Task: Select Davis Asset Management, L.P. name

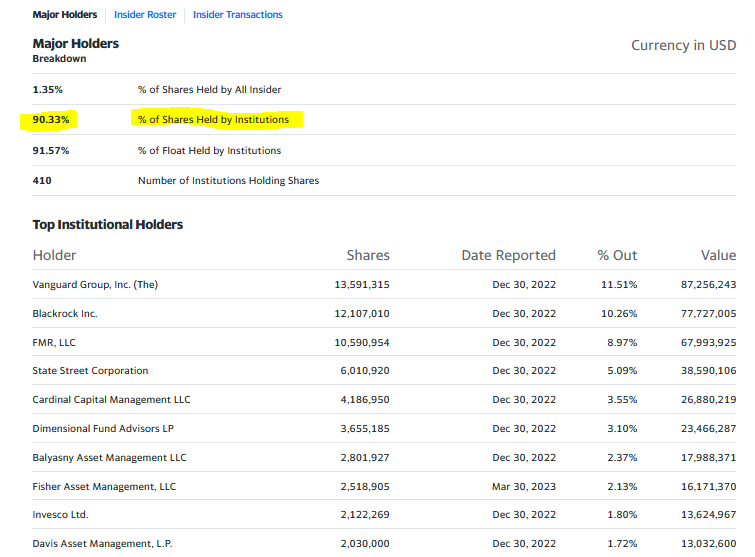Action: 102,544
